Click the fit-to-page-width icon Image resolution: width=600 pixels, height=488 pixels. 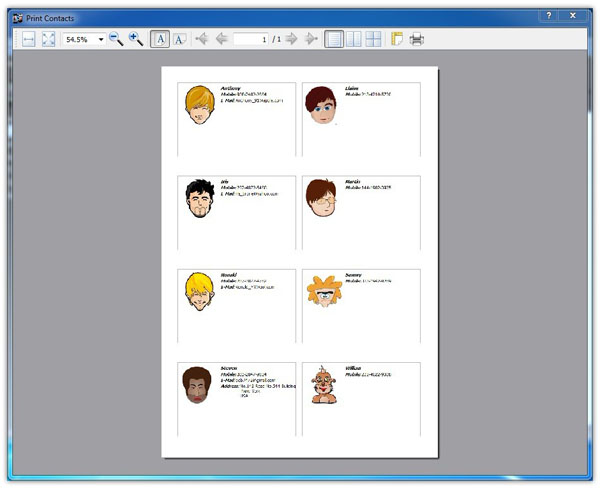[x=28, y=39]
